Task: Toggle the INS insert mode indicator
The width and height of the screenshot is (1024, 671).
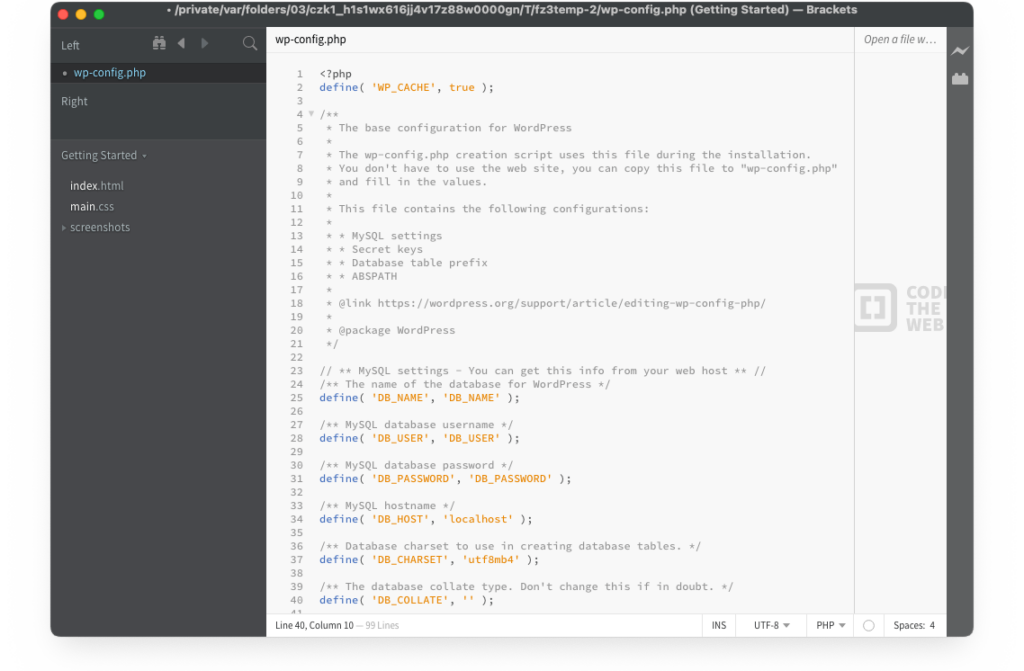Action: click(x=718, y=625)
